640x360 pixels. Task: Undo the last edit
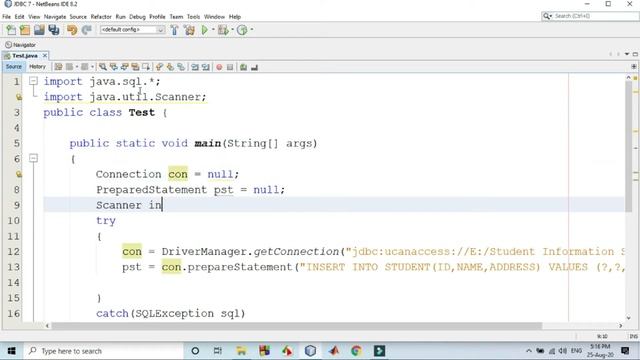(72, 30)
